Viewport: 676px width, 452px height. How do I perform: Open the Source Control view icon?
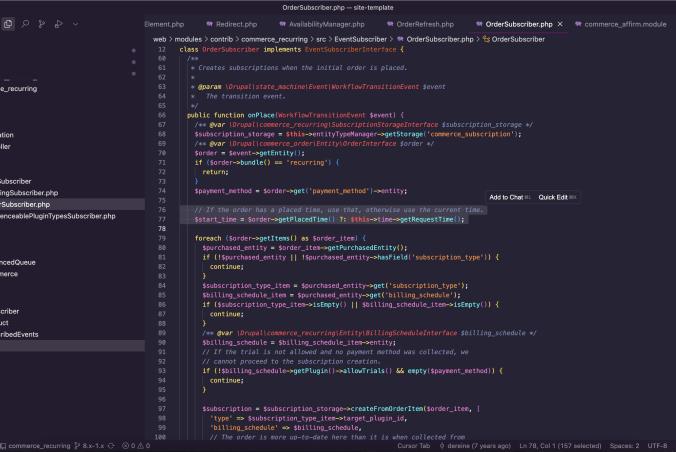tap(41, 24)
